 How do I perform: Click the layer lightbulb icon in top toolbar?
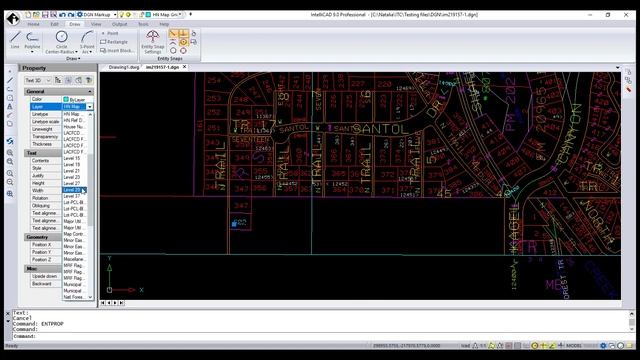pyautogui.click(x=121, y=15)
